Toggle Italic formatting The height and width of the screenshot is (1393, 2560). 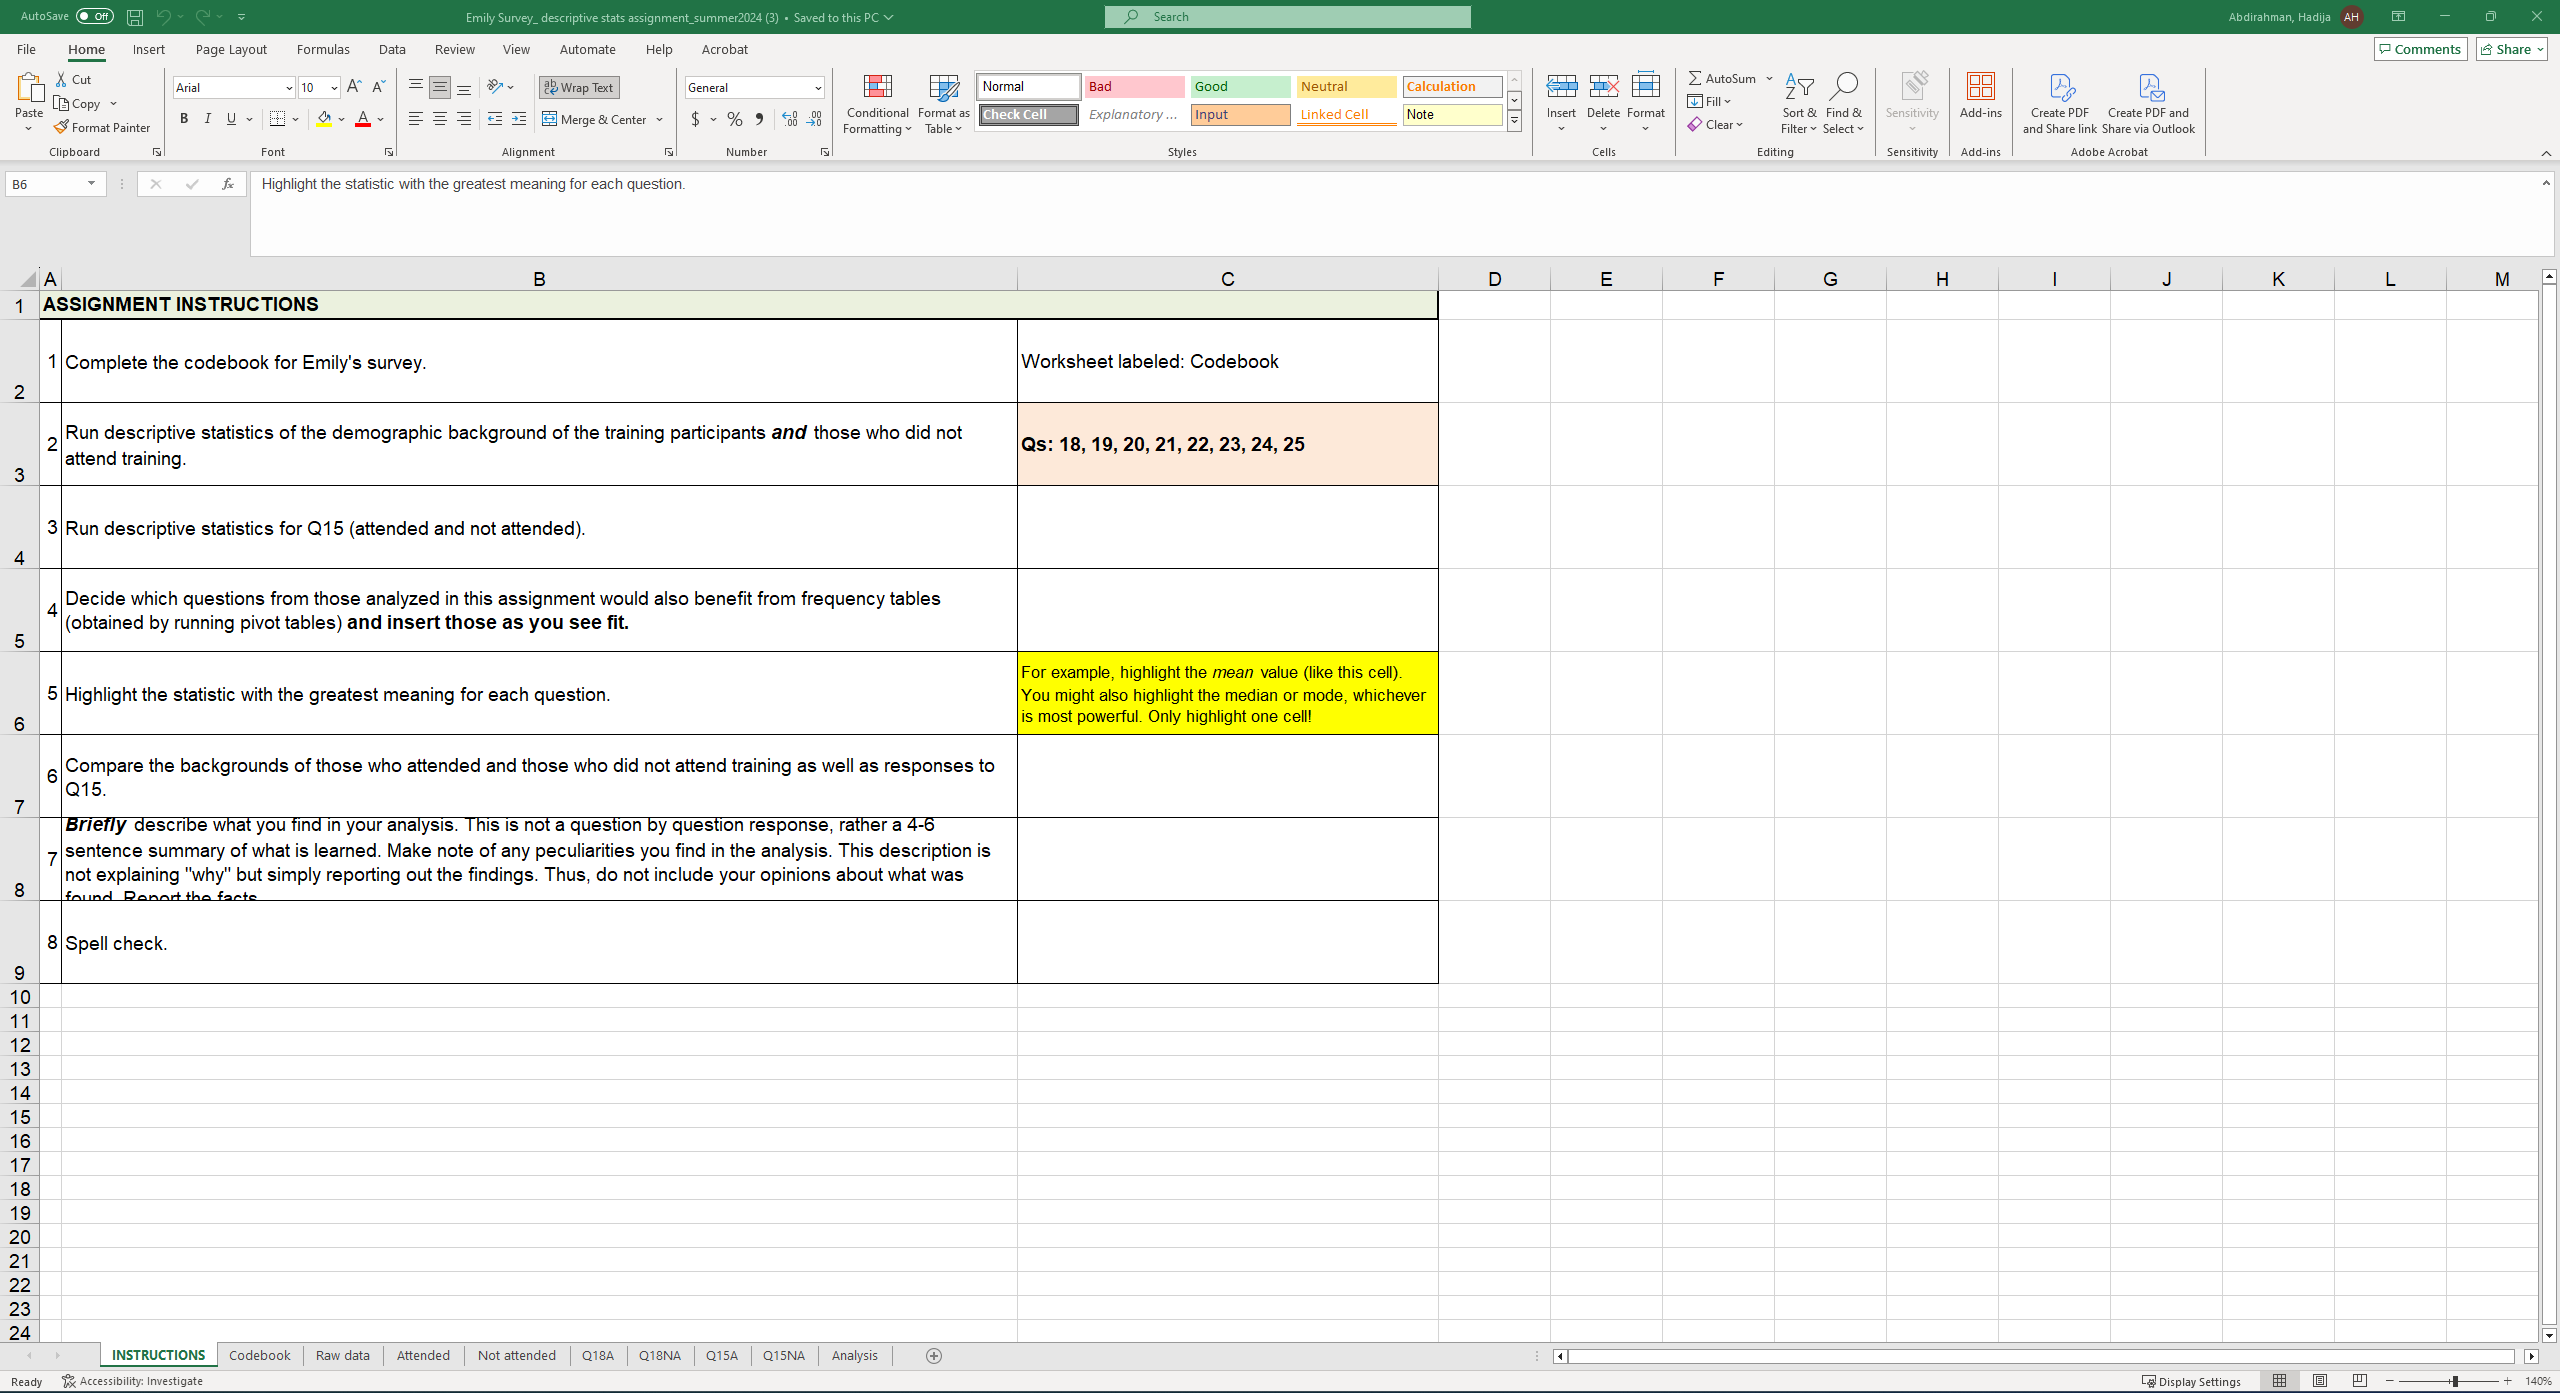coord(208,118)
